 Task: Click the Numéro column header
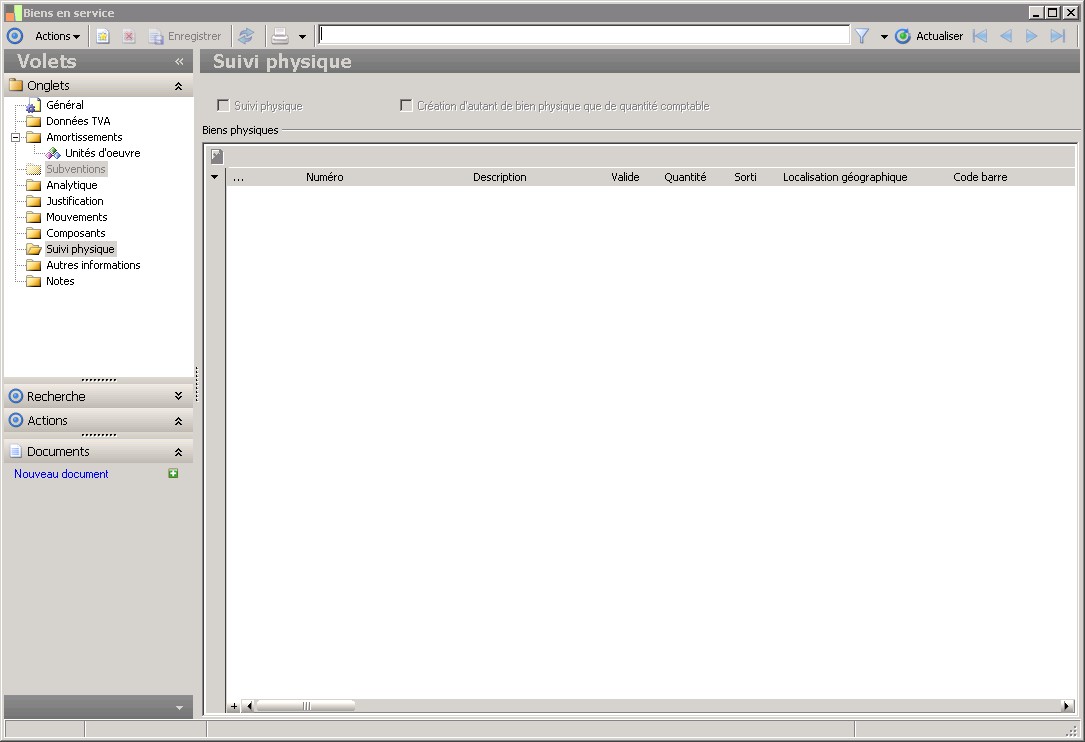coord(325,177)
